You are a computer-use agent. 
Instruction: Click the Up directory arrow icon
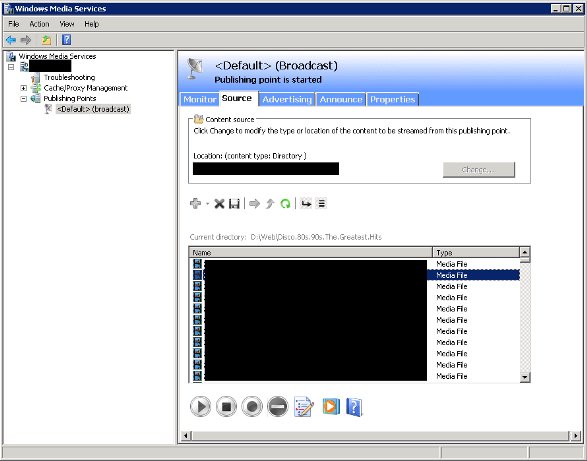[270, 204]
